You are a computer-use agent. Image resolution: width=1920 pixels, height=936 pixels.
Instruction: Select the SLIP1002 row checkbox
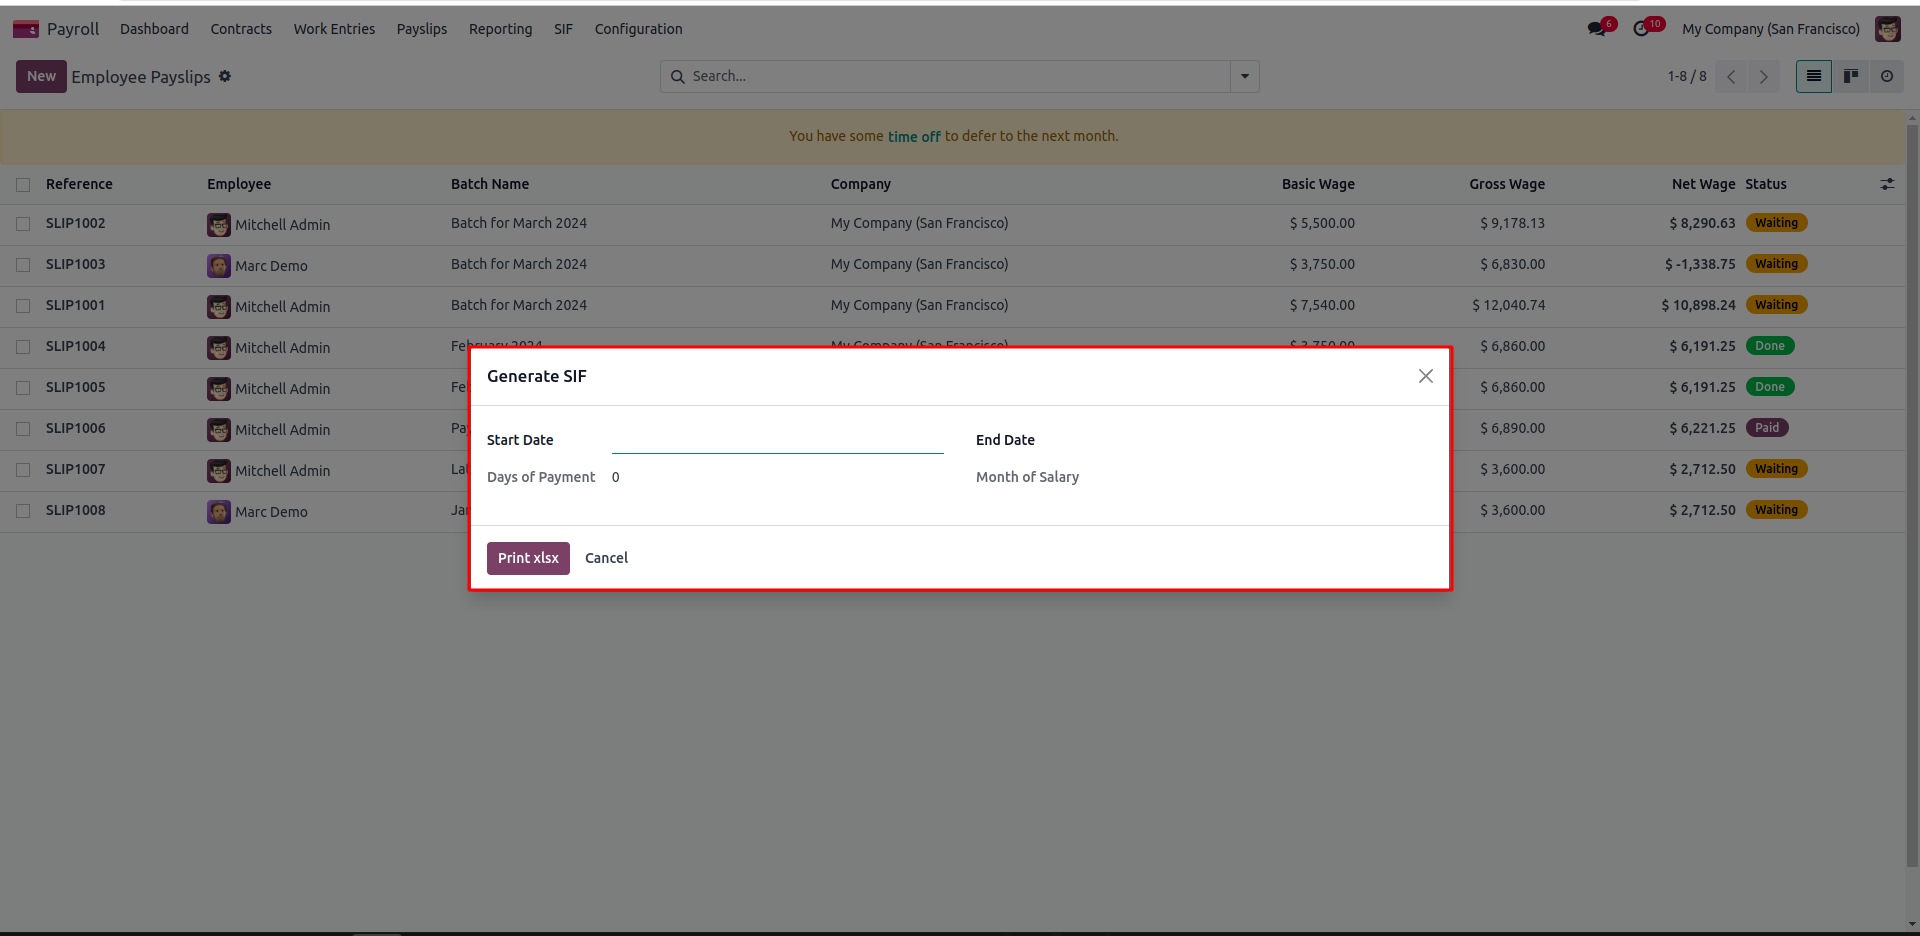pyautogui.click(x=23, y=224)
